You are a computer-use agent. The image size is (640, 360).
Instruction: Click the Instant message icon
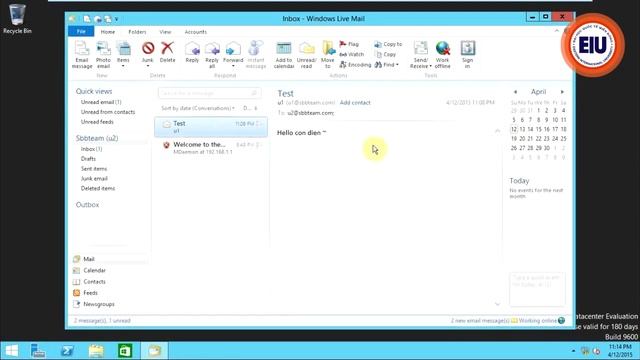pyautogui.click(x=256, y=55)
